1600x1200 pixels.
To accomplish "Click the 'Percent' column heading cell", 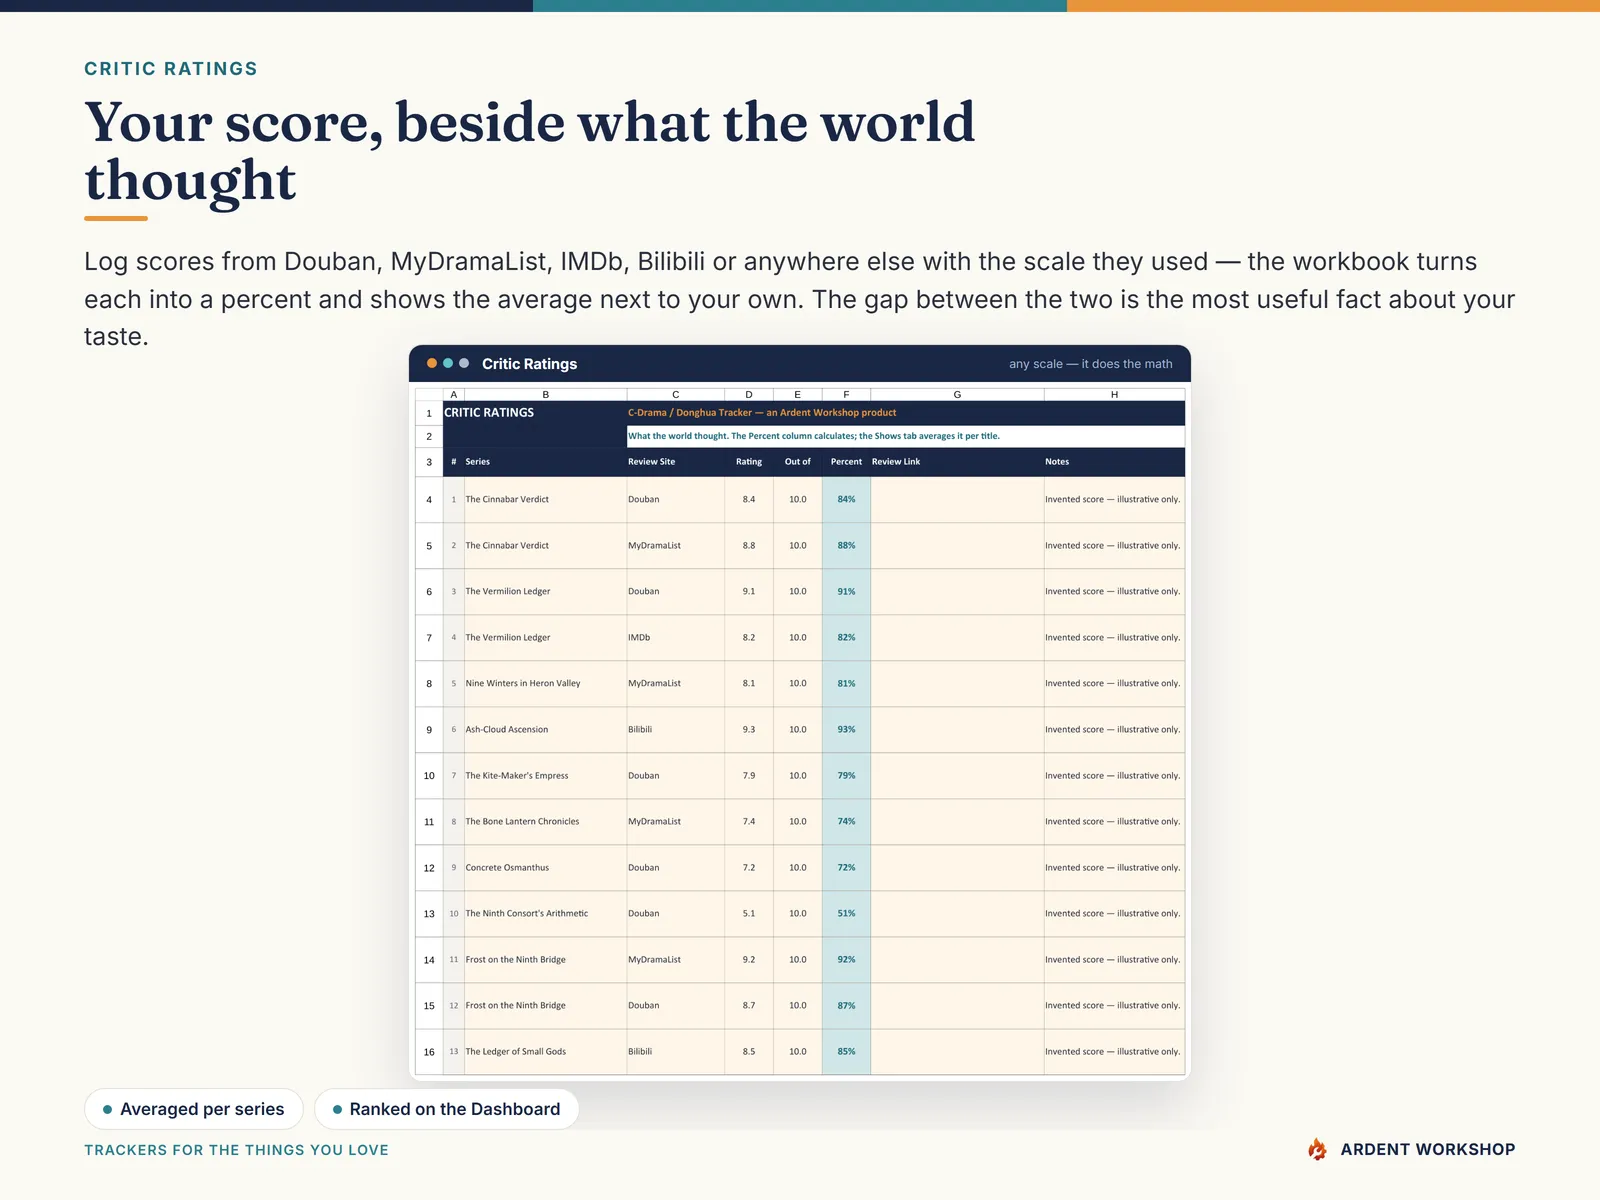I will click(847, 462).
